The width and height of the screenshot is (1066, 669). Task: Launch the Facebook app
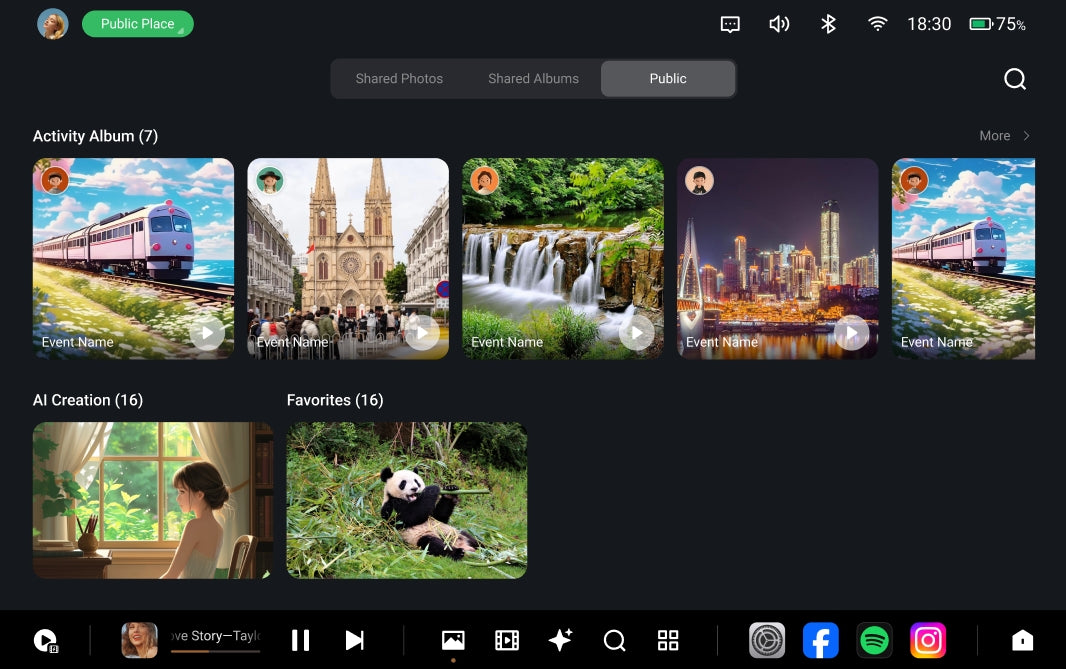[x=821, y=640]
